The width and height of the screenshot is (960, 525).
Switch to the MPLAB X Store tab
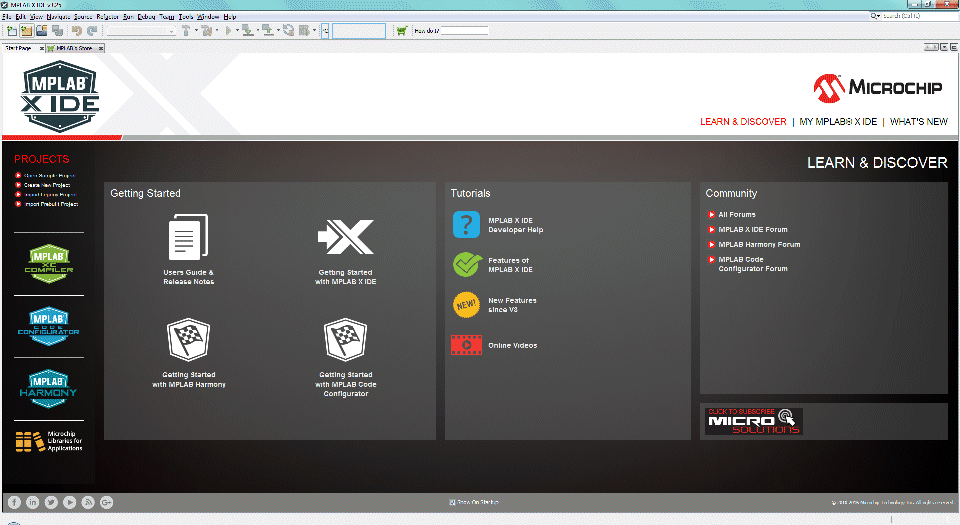click(74, 47)
